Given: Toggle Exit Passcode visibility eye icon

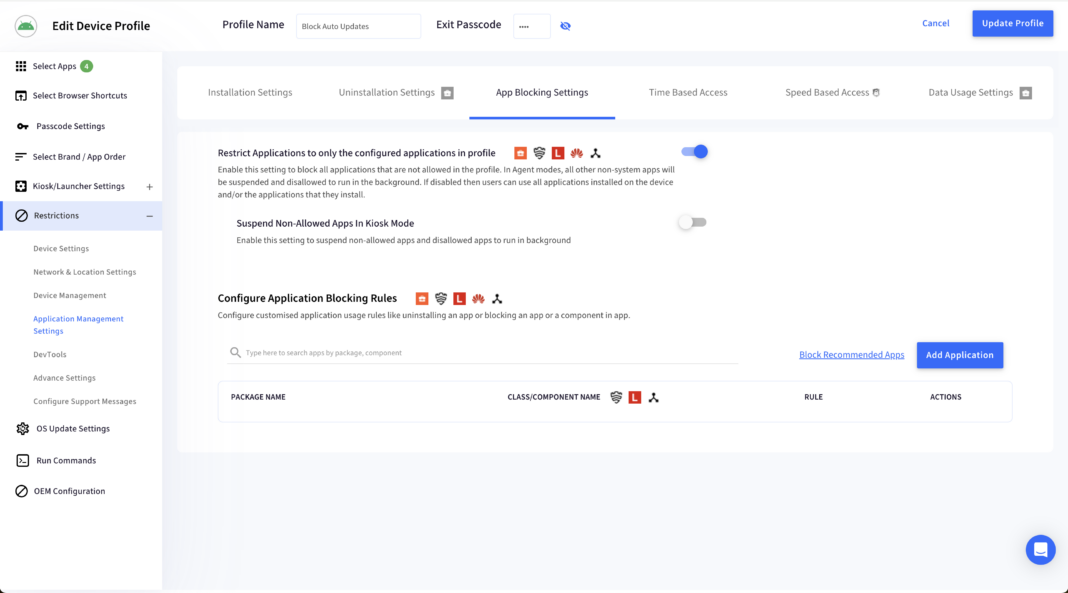Looking at the screenshot, I should click(565, 26).
